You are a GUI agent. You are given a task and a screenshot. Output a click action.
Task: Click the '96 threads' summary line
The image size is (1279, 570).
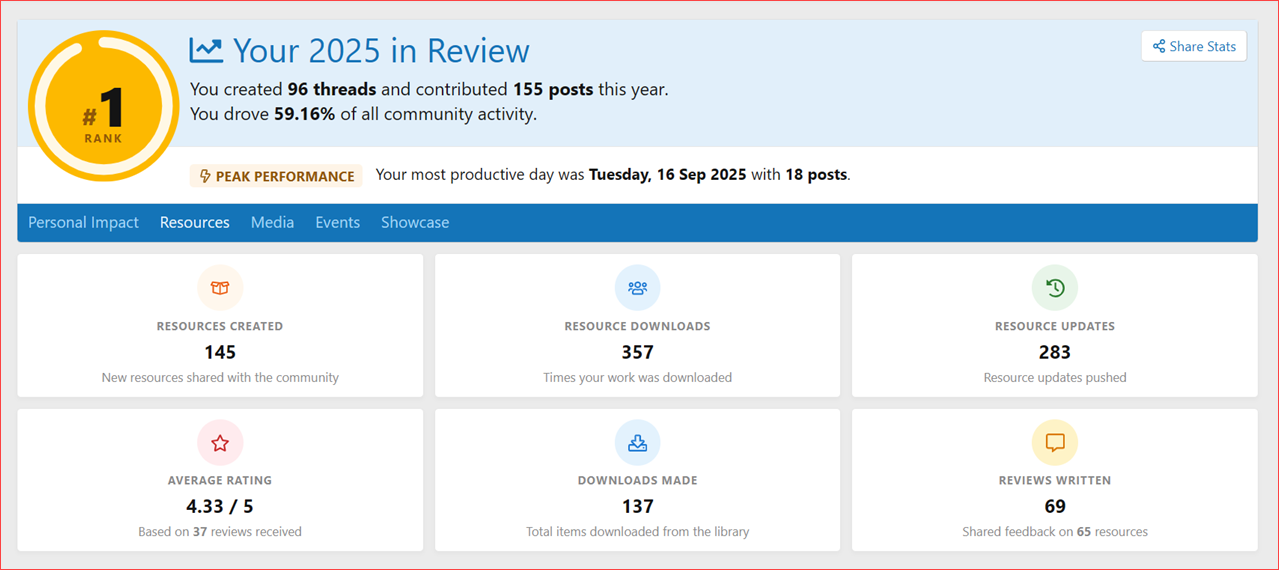coord(429,89)
